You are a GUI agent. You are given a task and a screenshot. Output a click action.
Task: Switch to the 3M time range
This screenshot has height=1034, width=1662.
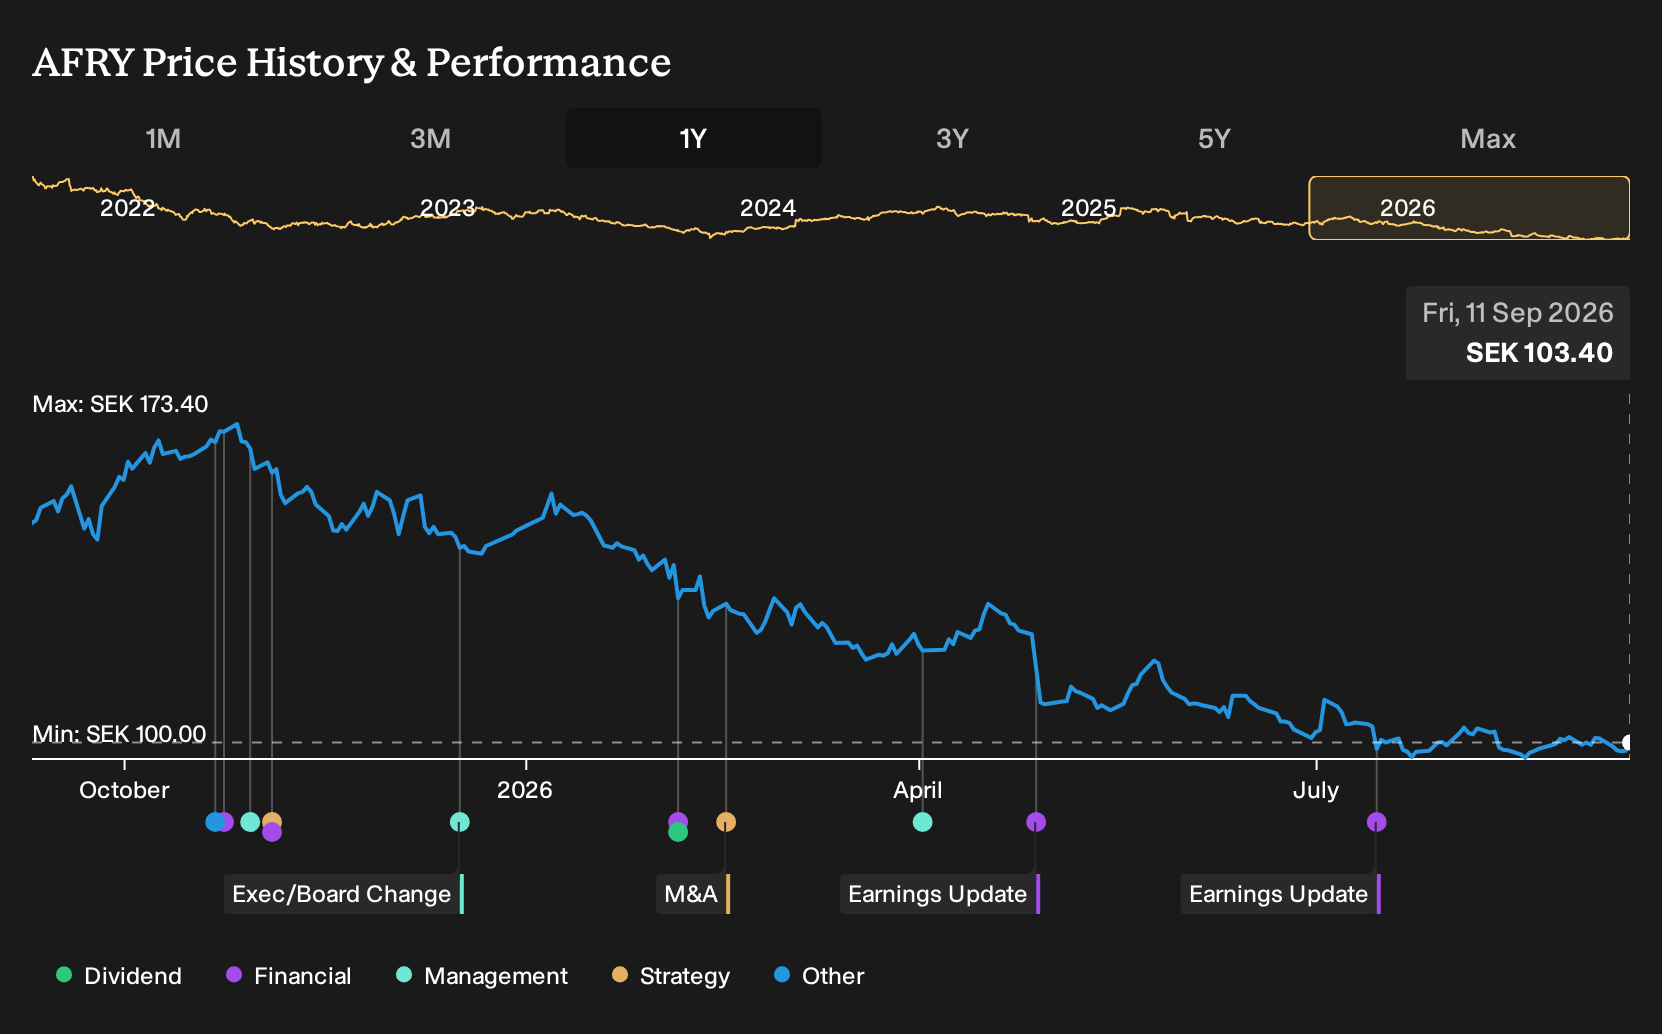430,138
